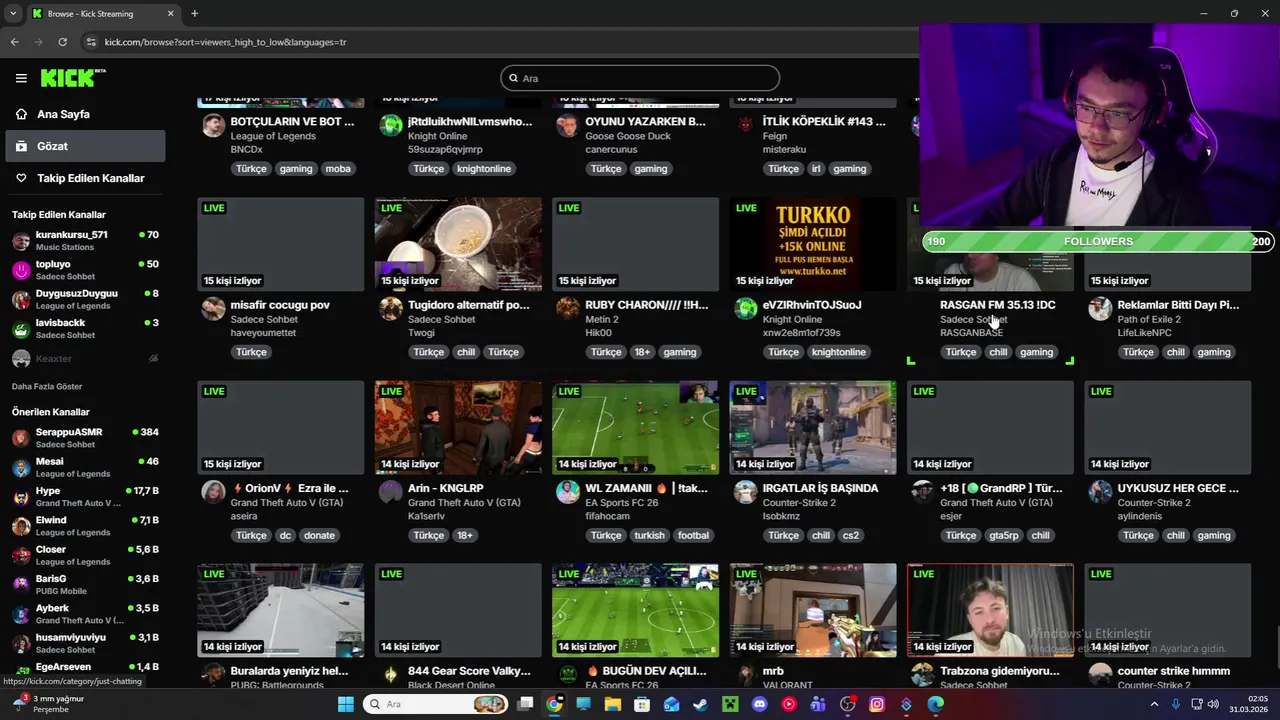1280x720 pixels.
Task: Open Hype avatar in recommended channels
Action: [21, 497]
